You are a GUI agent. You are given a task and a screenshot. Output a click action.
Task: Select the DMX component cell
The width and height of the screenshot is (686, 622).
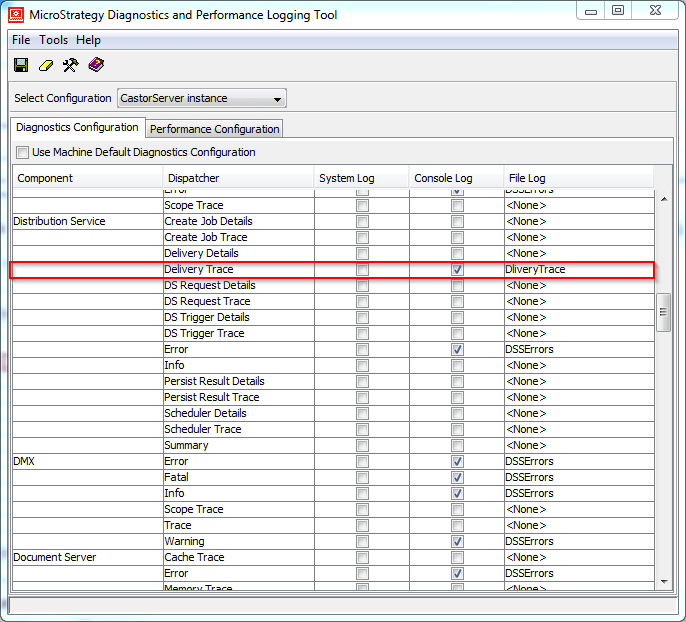click(x=88, y=461)
